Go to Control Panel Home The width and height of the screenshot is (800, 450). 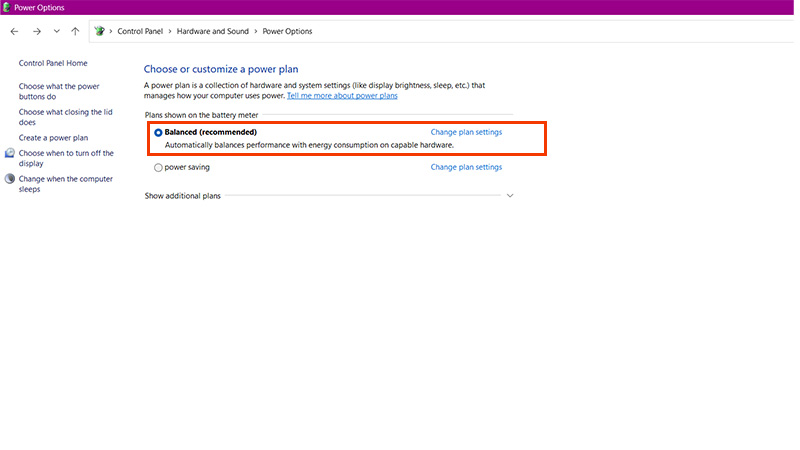(53, 63)
